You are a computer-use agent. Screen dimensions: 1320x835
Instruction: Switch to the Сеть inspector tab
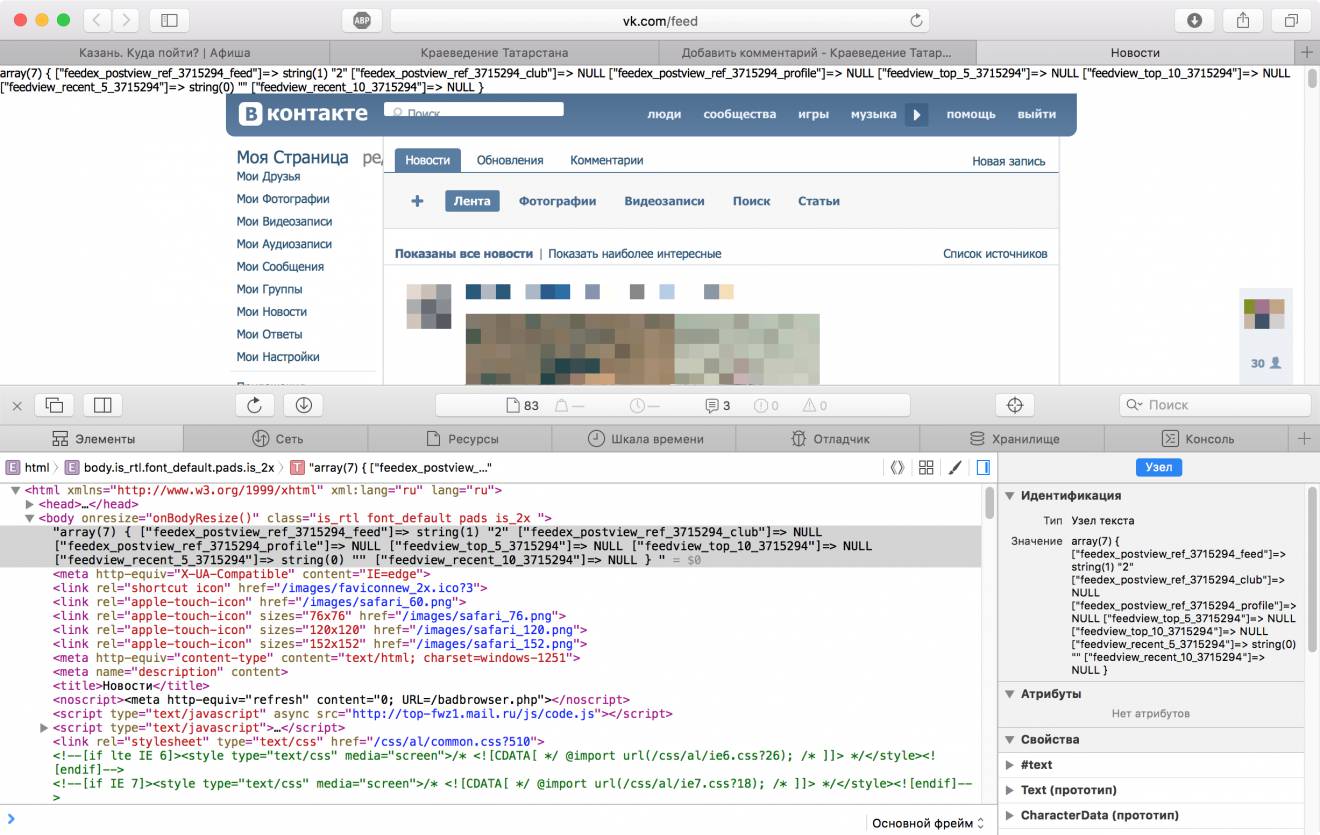[x=276, y=438]
